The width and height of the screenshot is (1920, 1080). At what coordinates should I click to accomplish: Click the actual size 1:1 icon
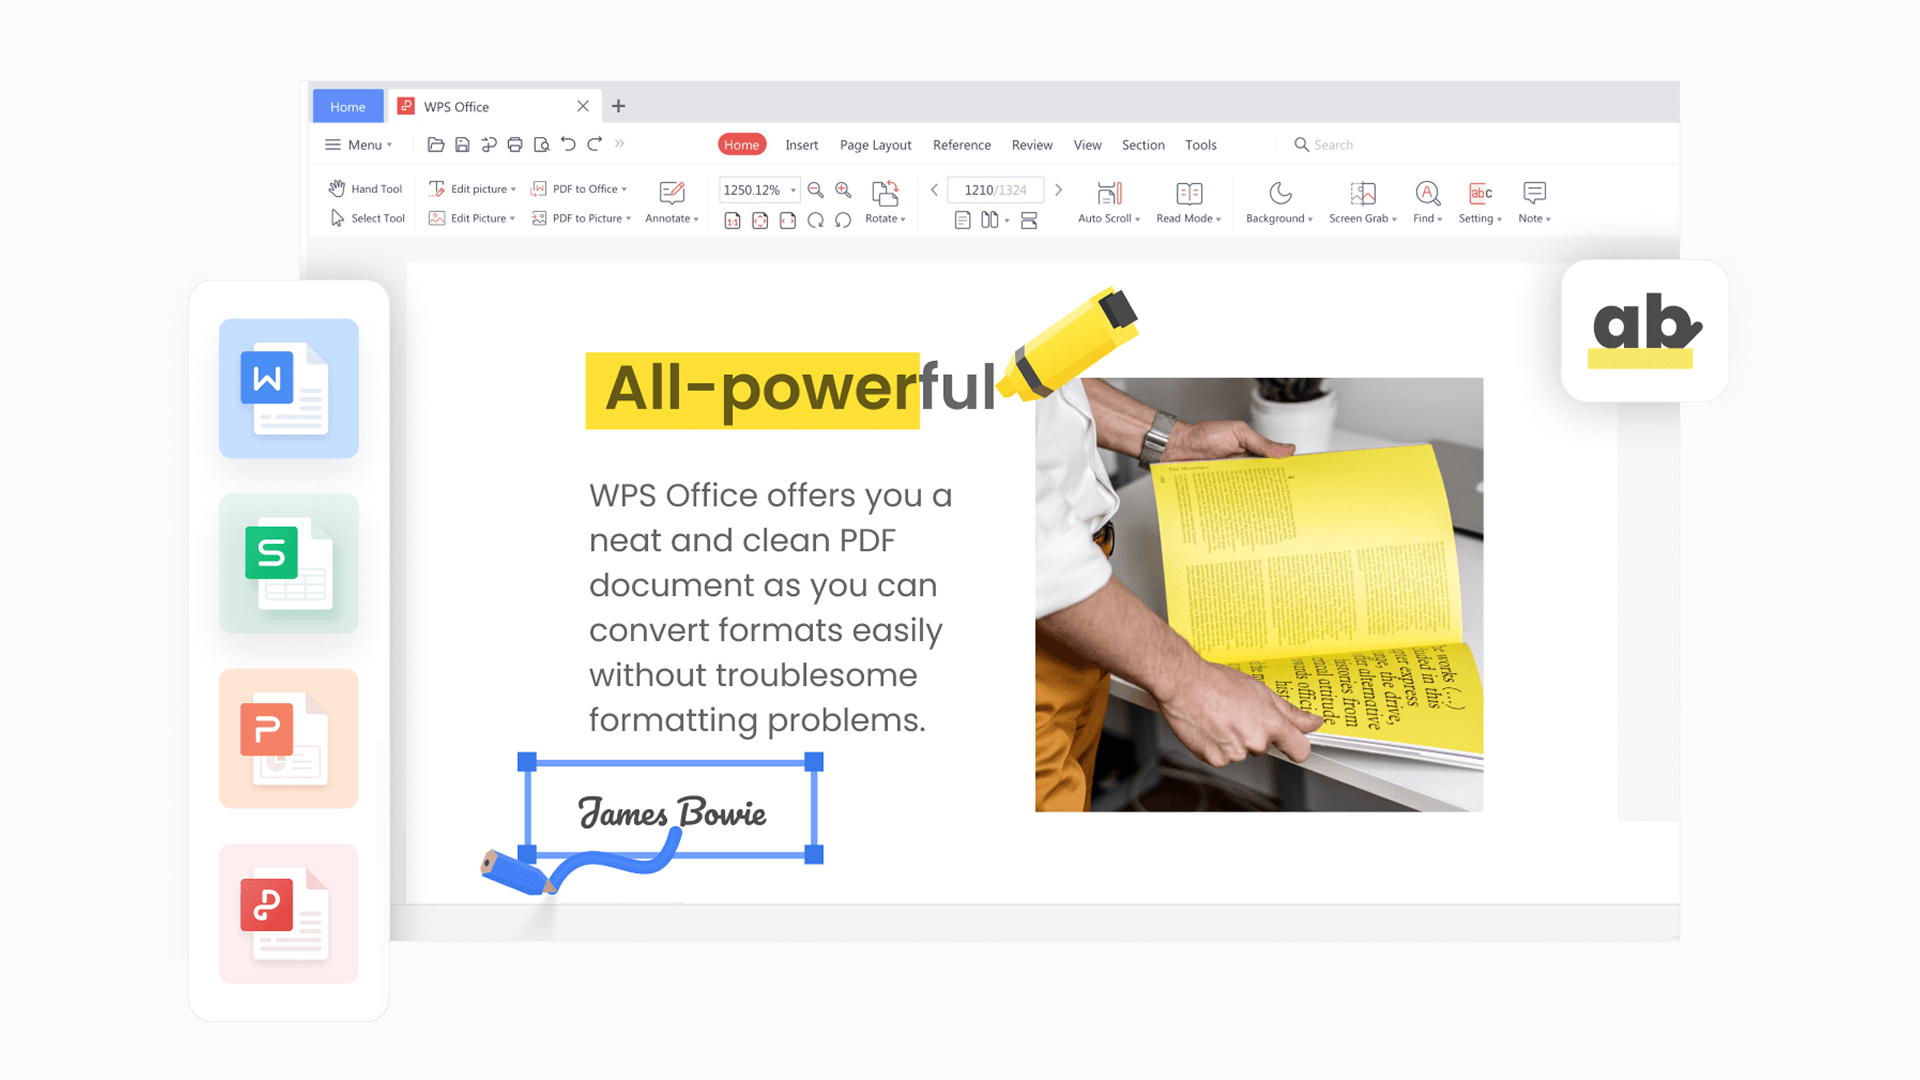[732, 221]
